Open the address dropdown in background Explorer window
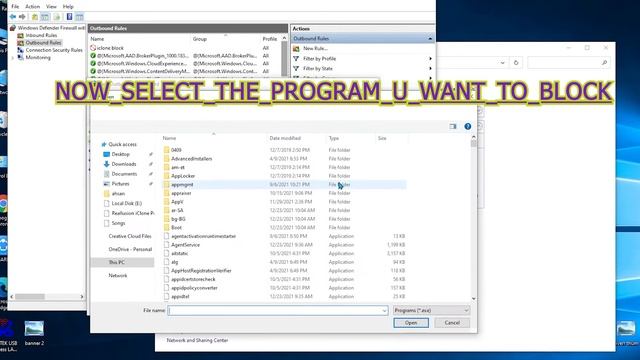 click(502, 63)
